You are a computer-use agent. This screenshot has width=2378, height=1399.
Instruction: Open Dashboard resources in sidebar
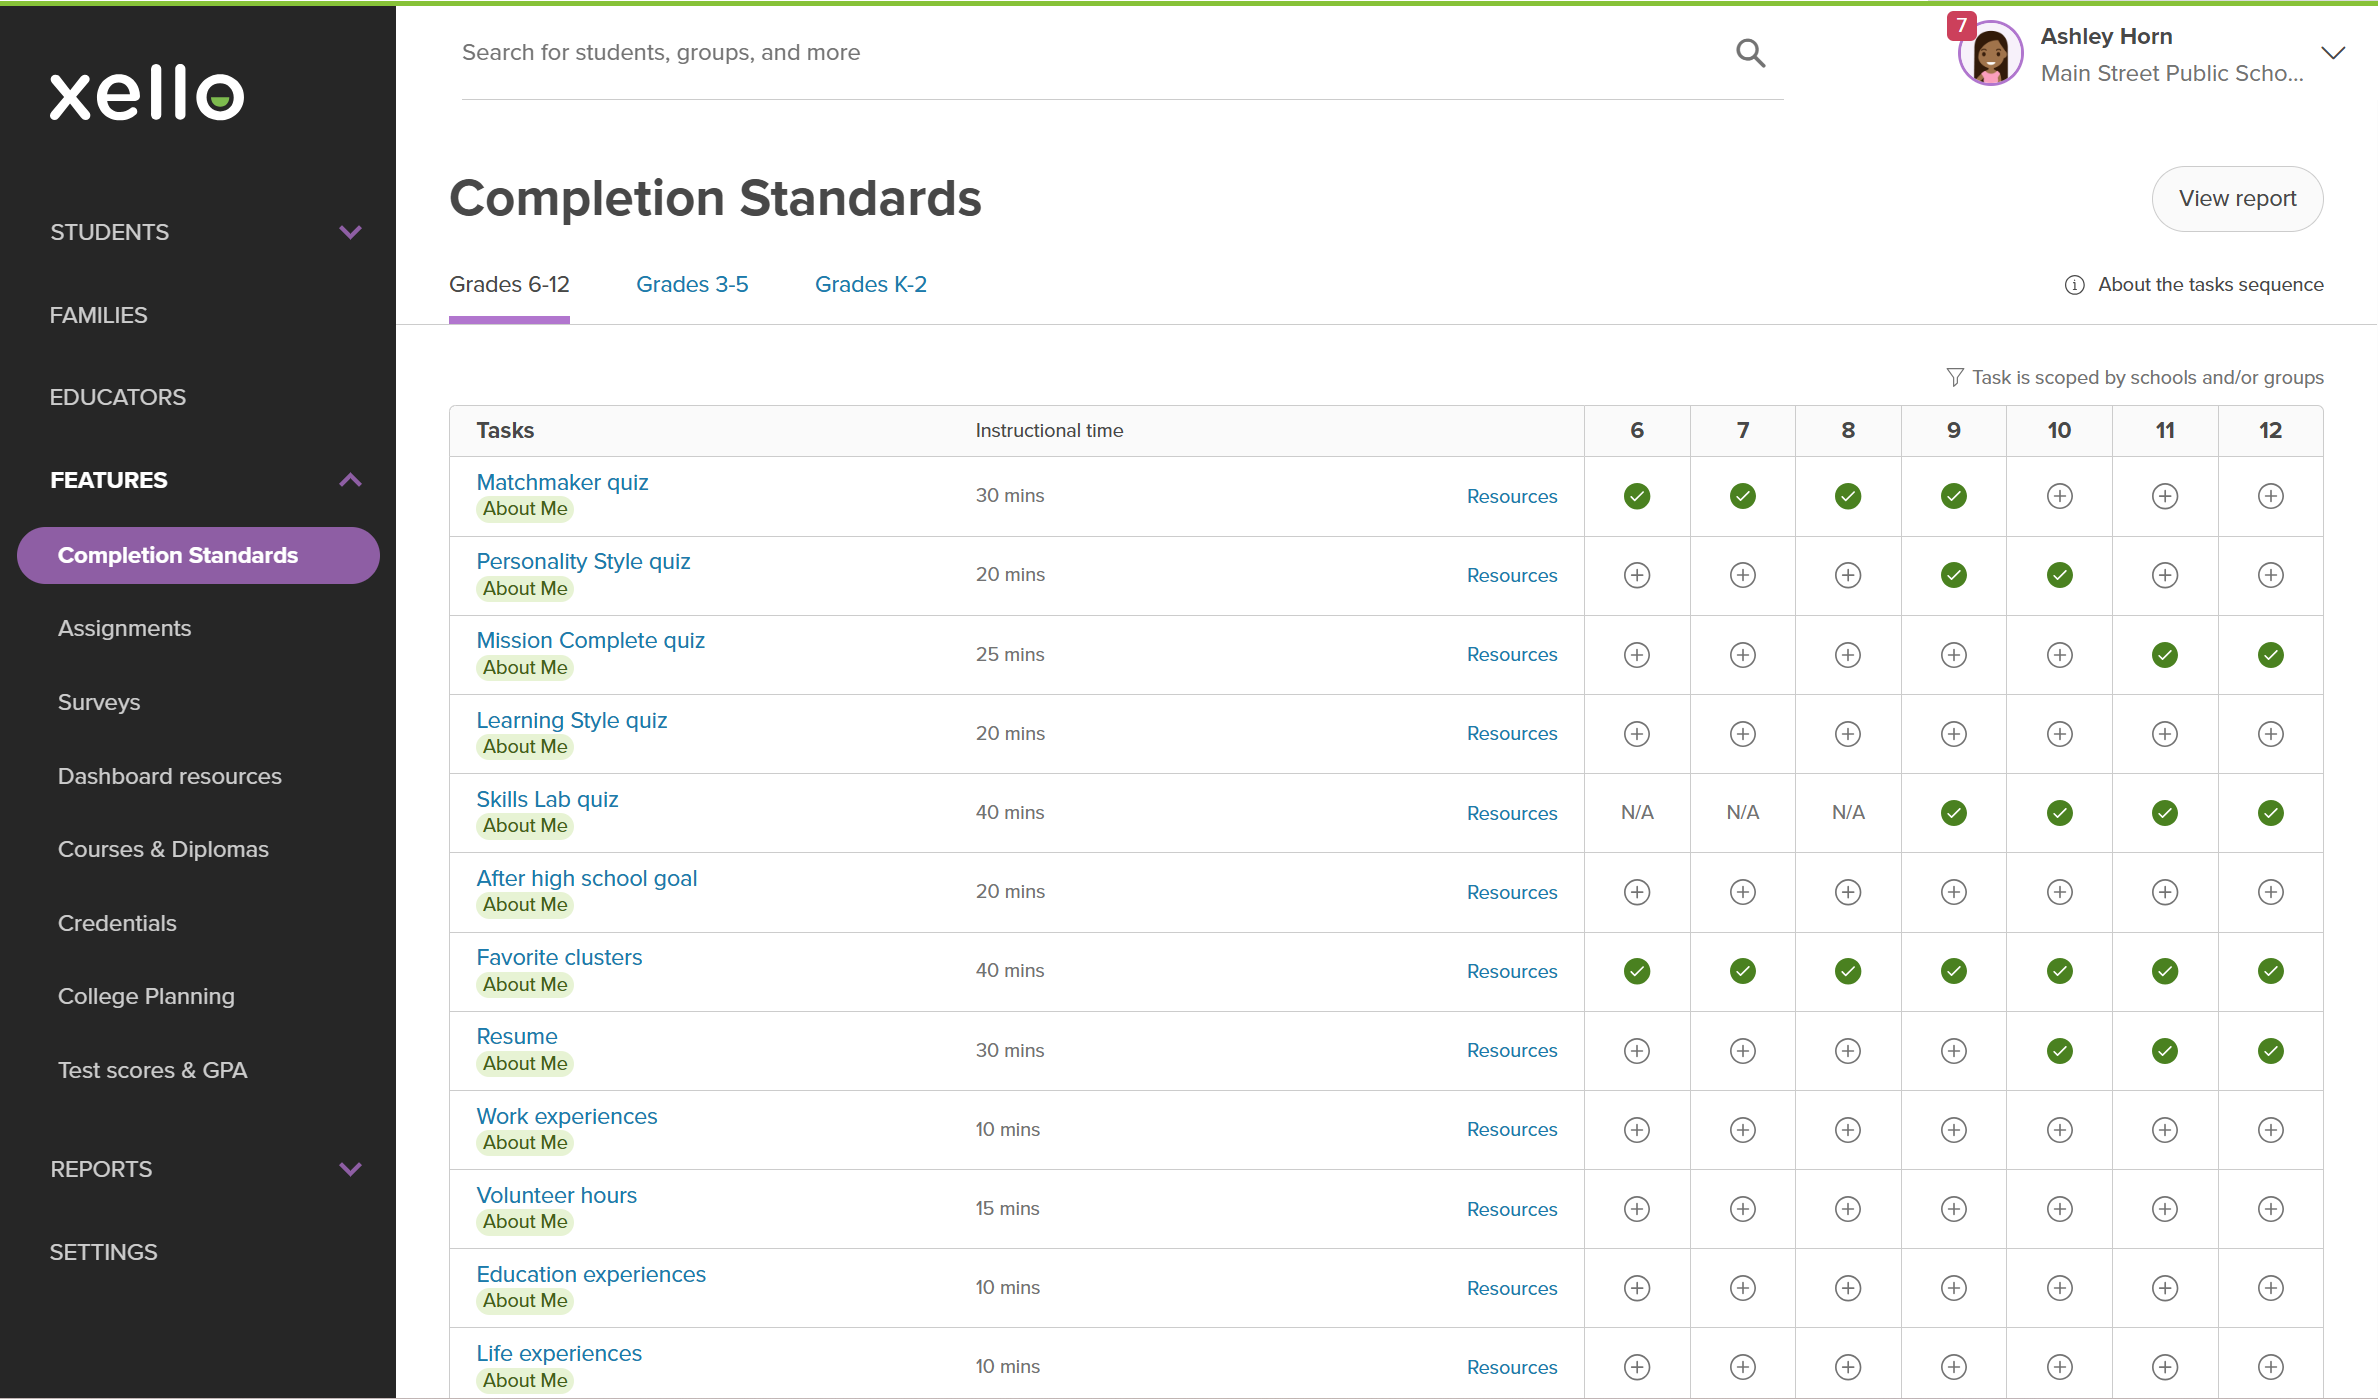[x=170, y=777]
